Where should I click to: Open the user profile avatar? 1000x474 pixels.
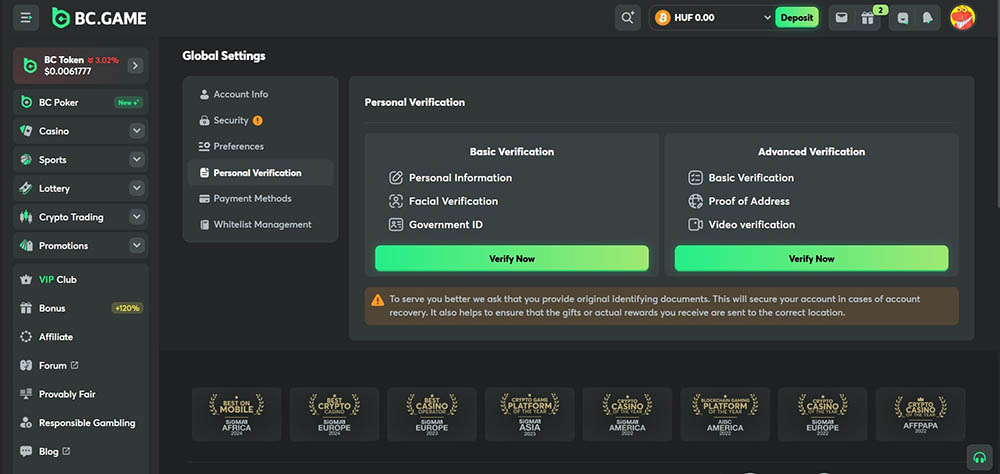tap(962, 18)
